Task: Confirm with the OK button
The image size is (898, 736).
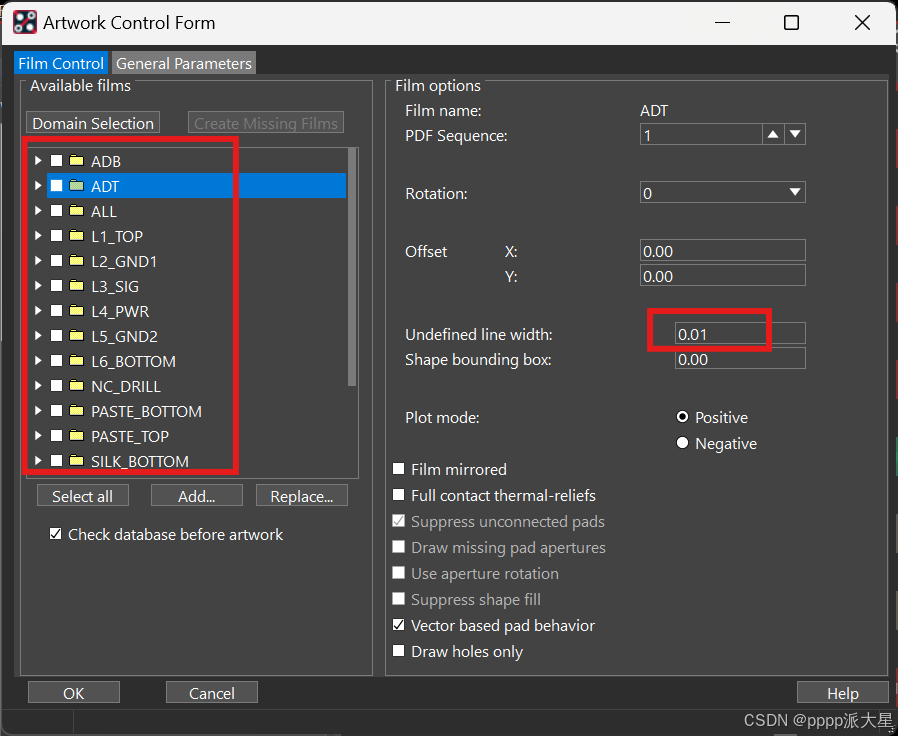Action: pos(73,692)
